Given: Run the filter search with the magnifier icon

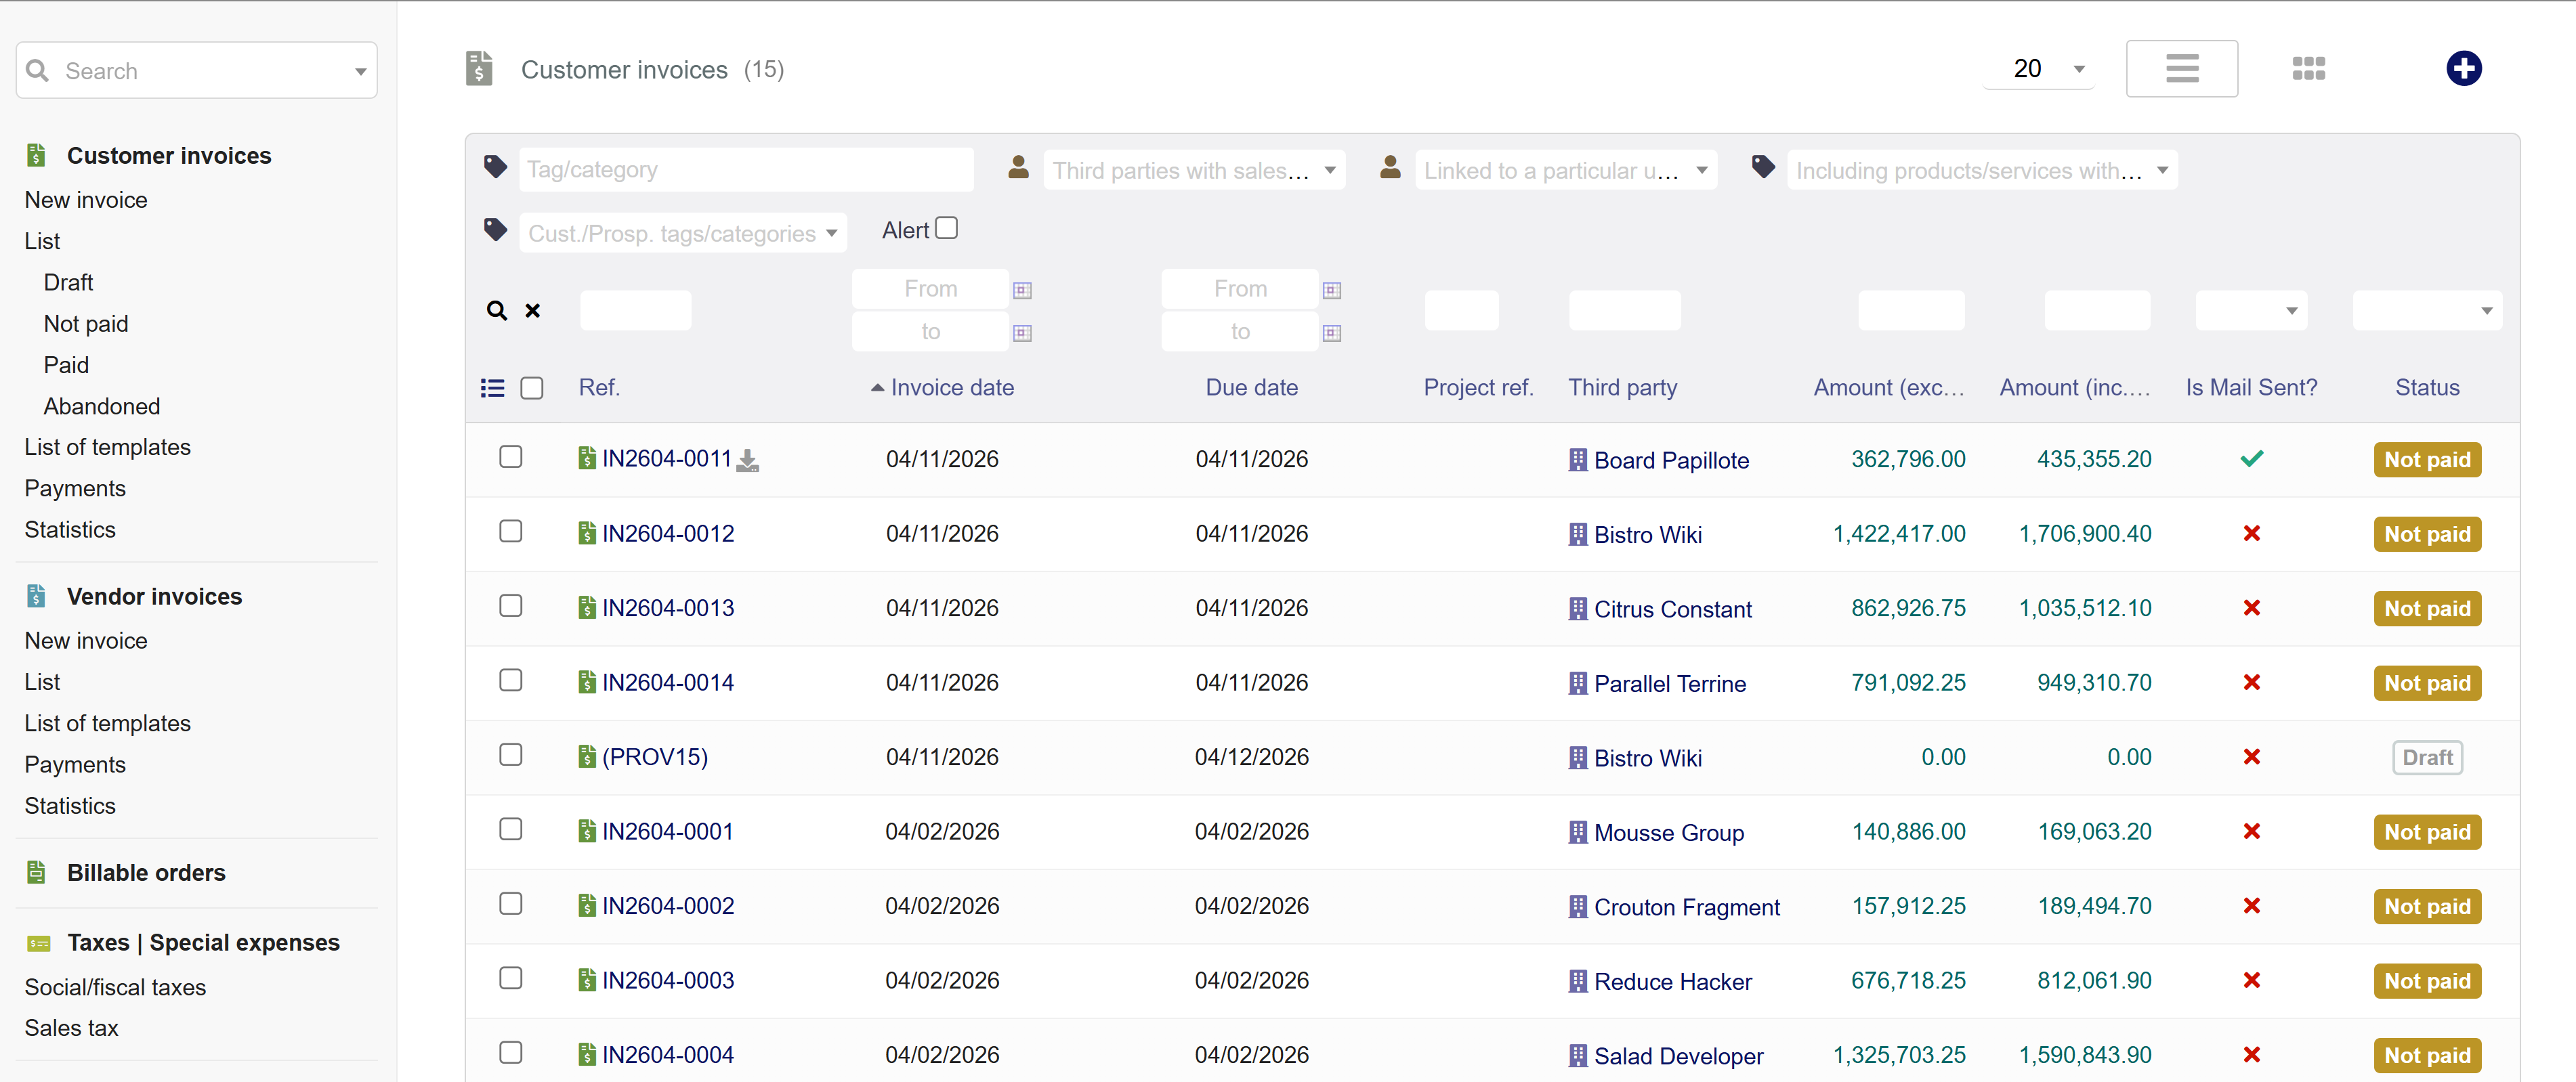Looking at the screenshot, I should (497, 311).
